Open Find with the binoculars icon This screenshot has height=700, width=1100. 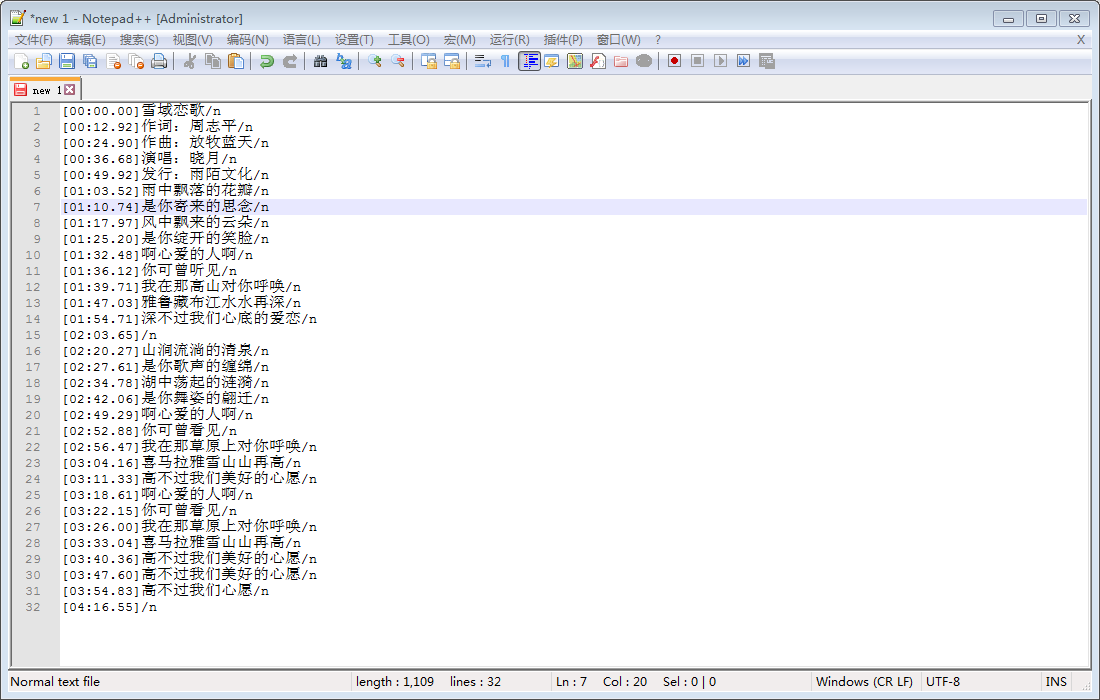pos(320,62)
